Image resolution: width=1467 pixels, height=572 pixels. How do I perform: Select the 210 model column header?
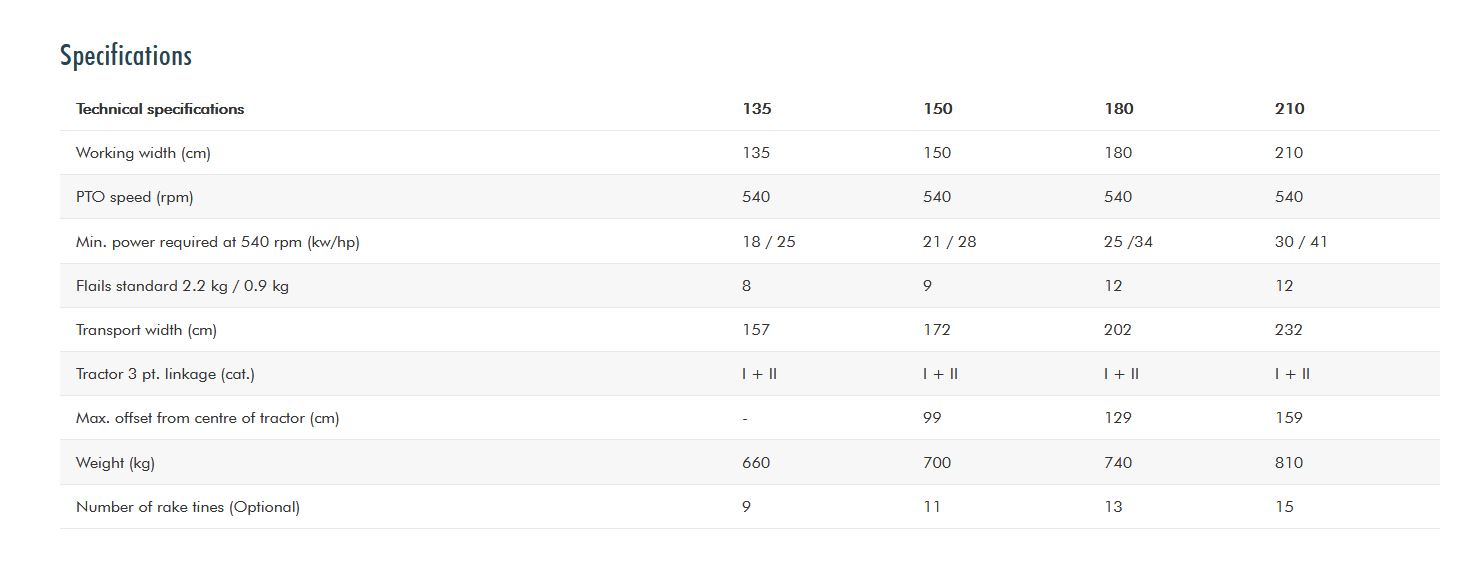(x=1290, y=109)
